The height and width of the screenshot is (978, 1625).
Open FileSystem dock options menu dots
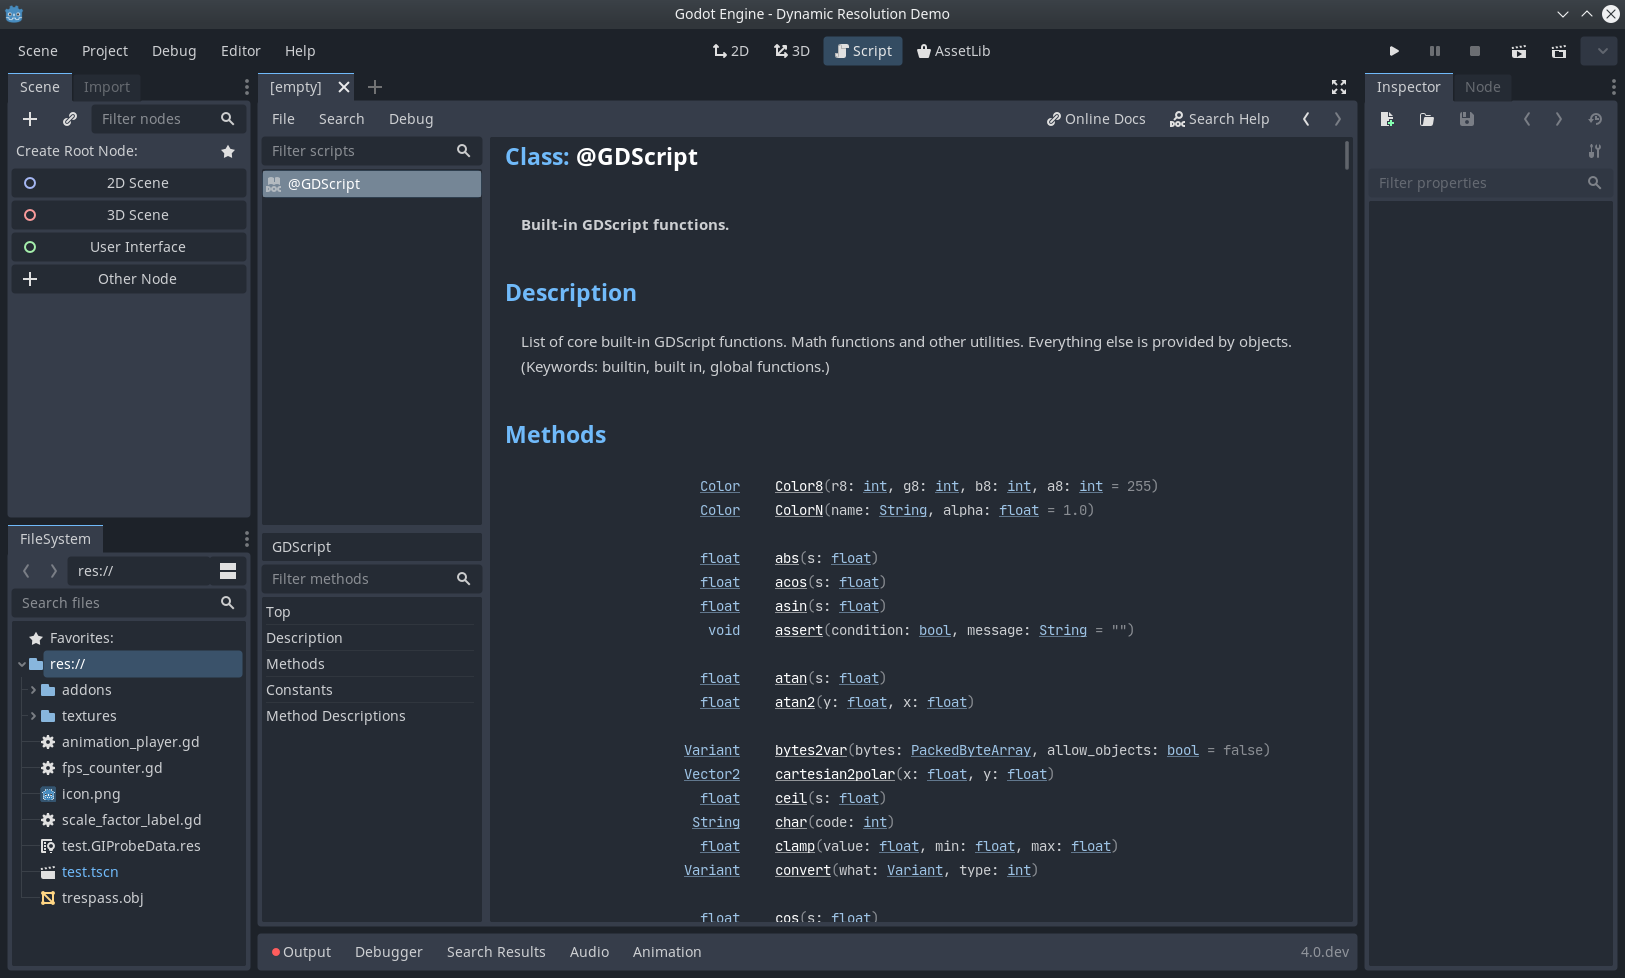[x=247, y=539]
